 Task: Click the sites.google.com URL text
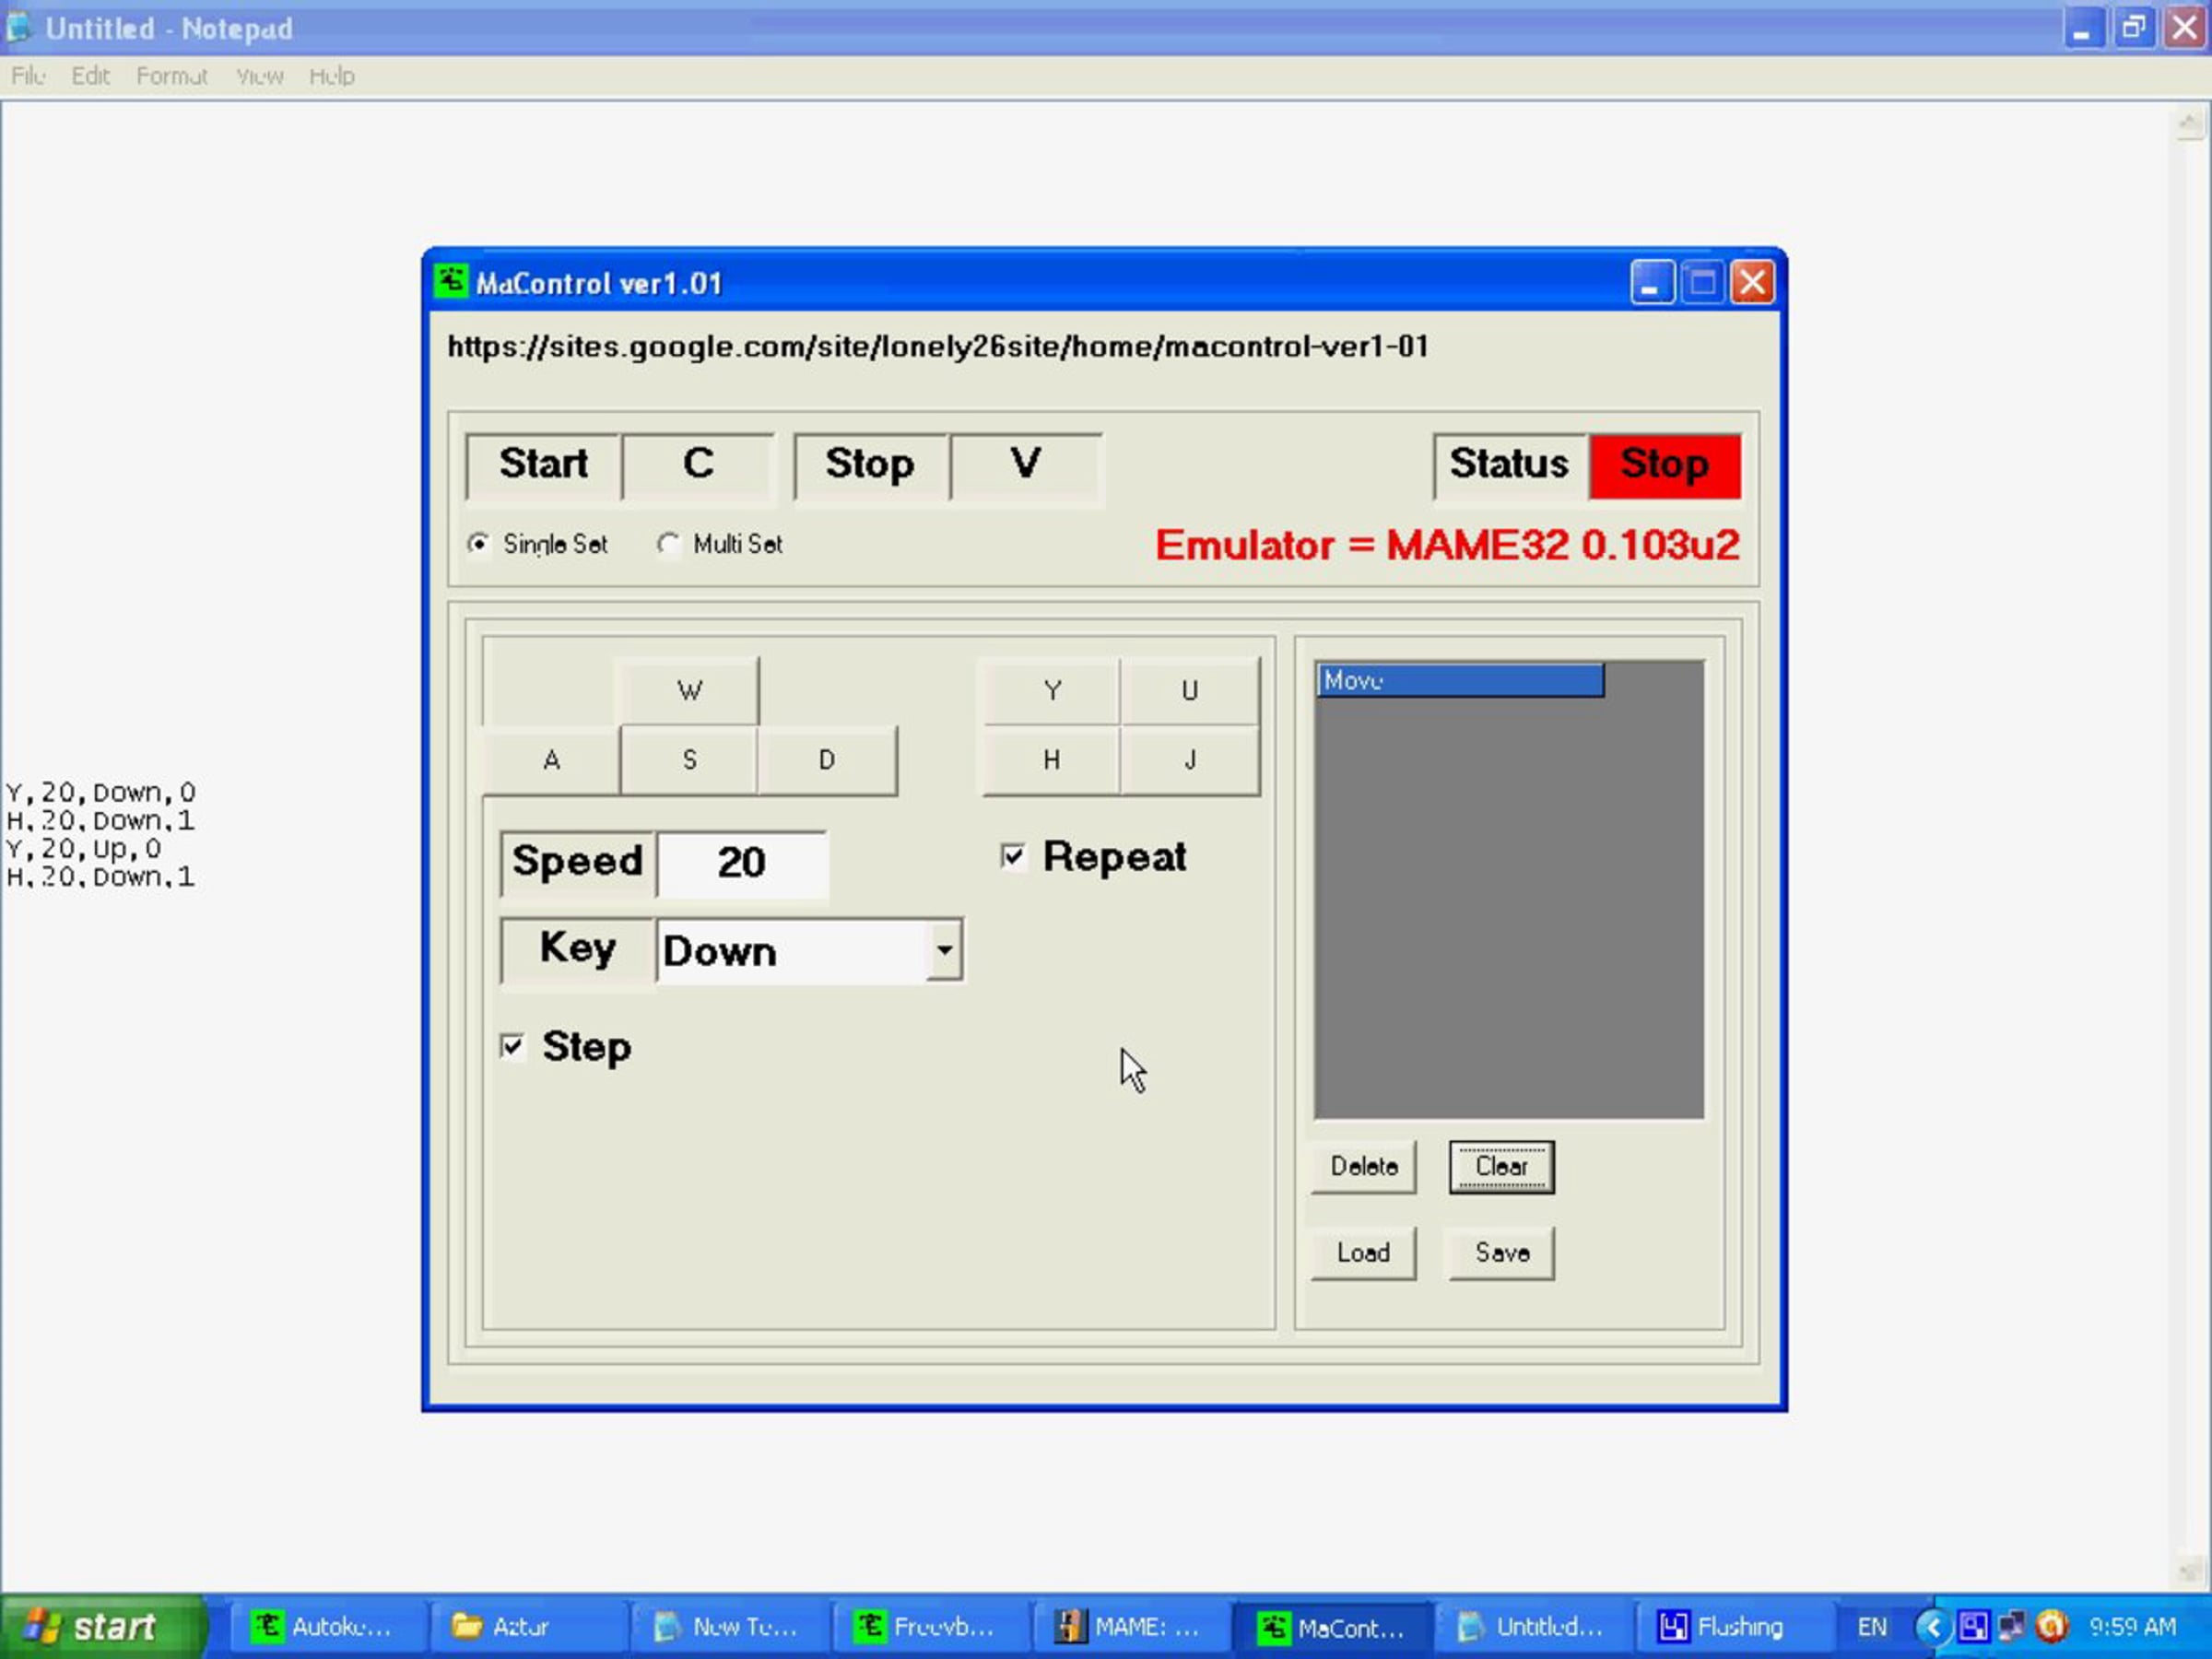coord(938,347)
